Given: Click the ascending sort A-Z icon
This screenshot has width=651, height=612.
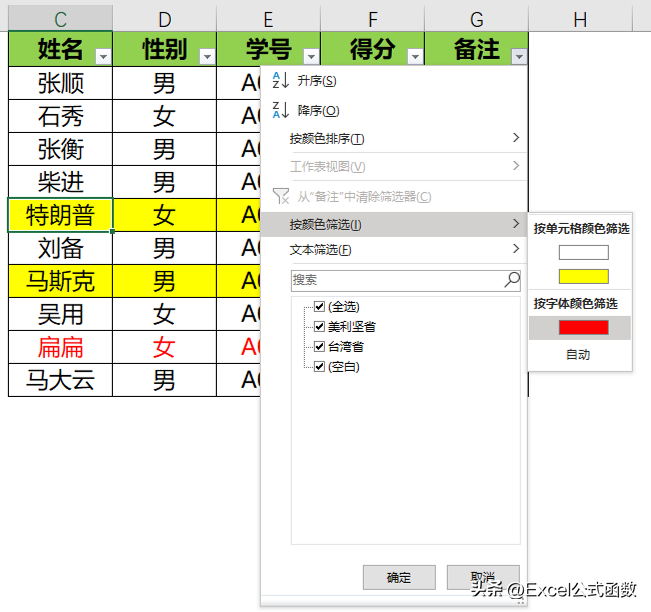Looking at the screenshot, I should tap(280, 80).
